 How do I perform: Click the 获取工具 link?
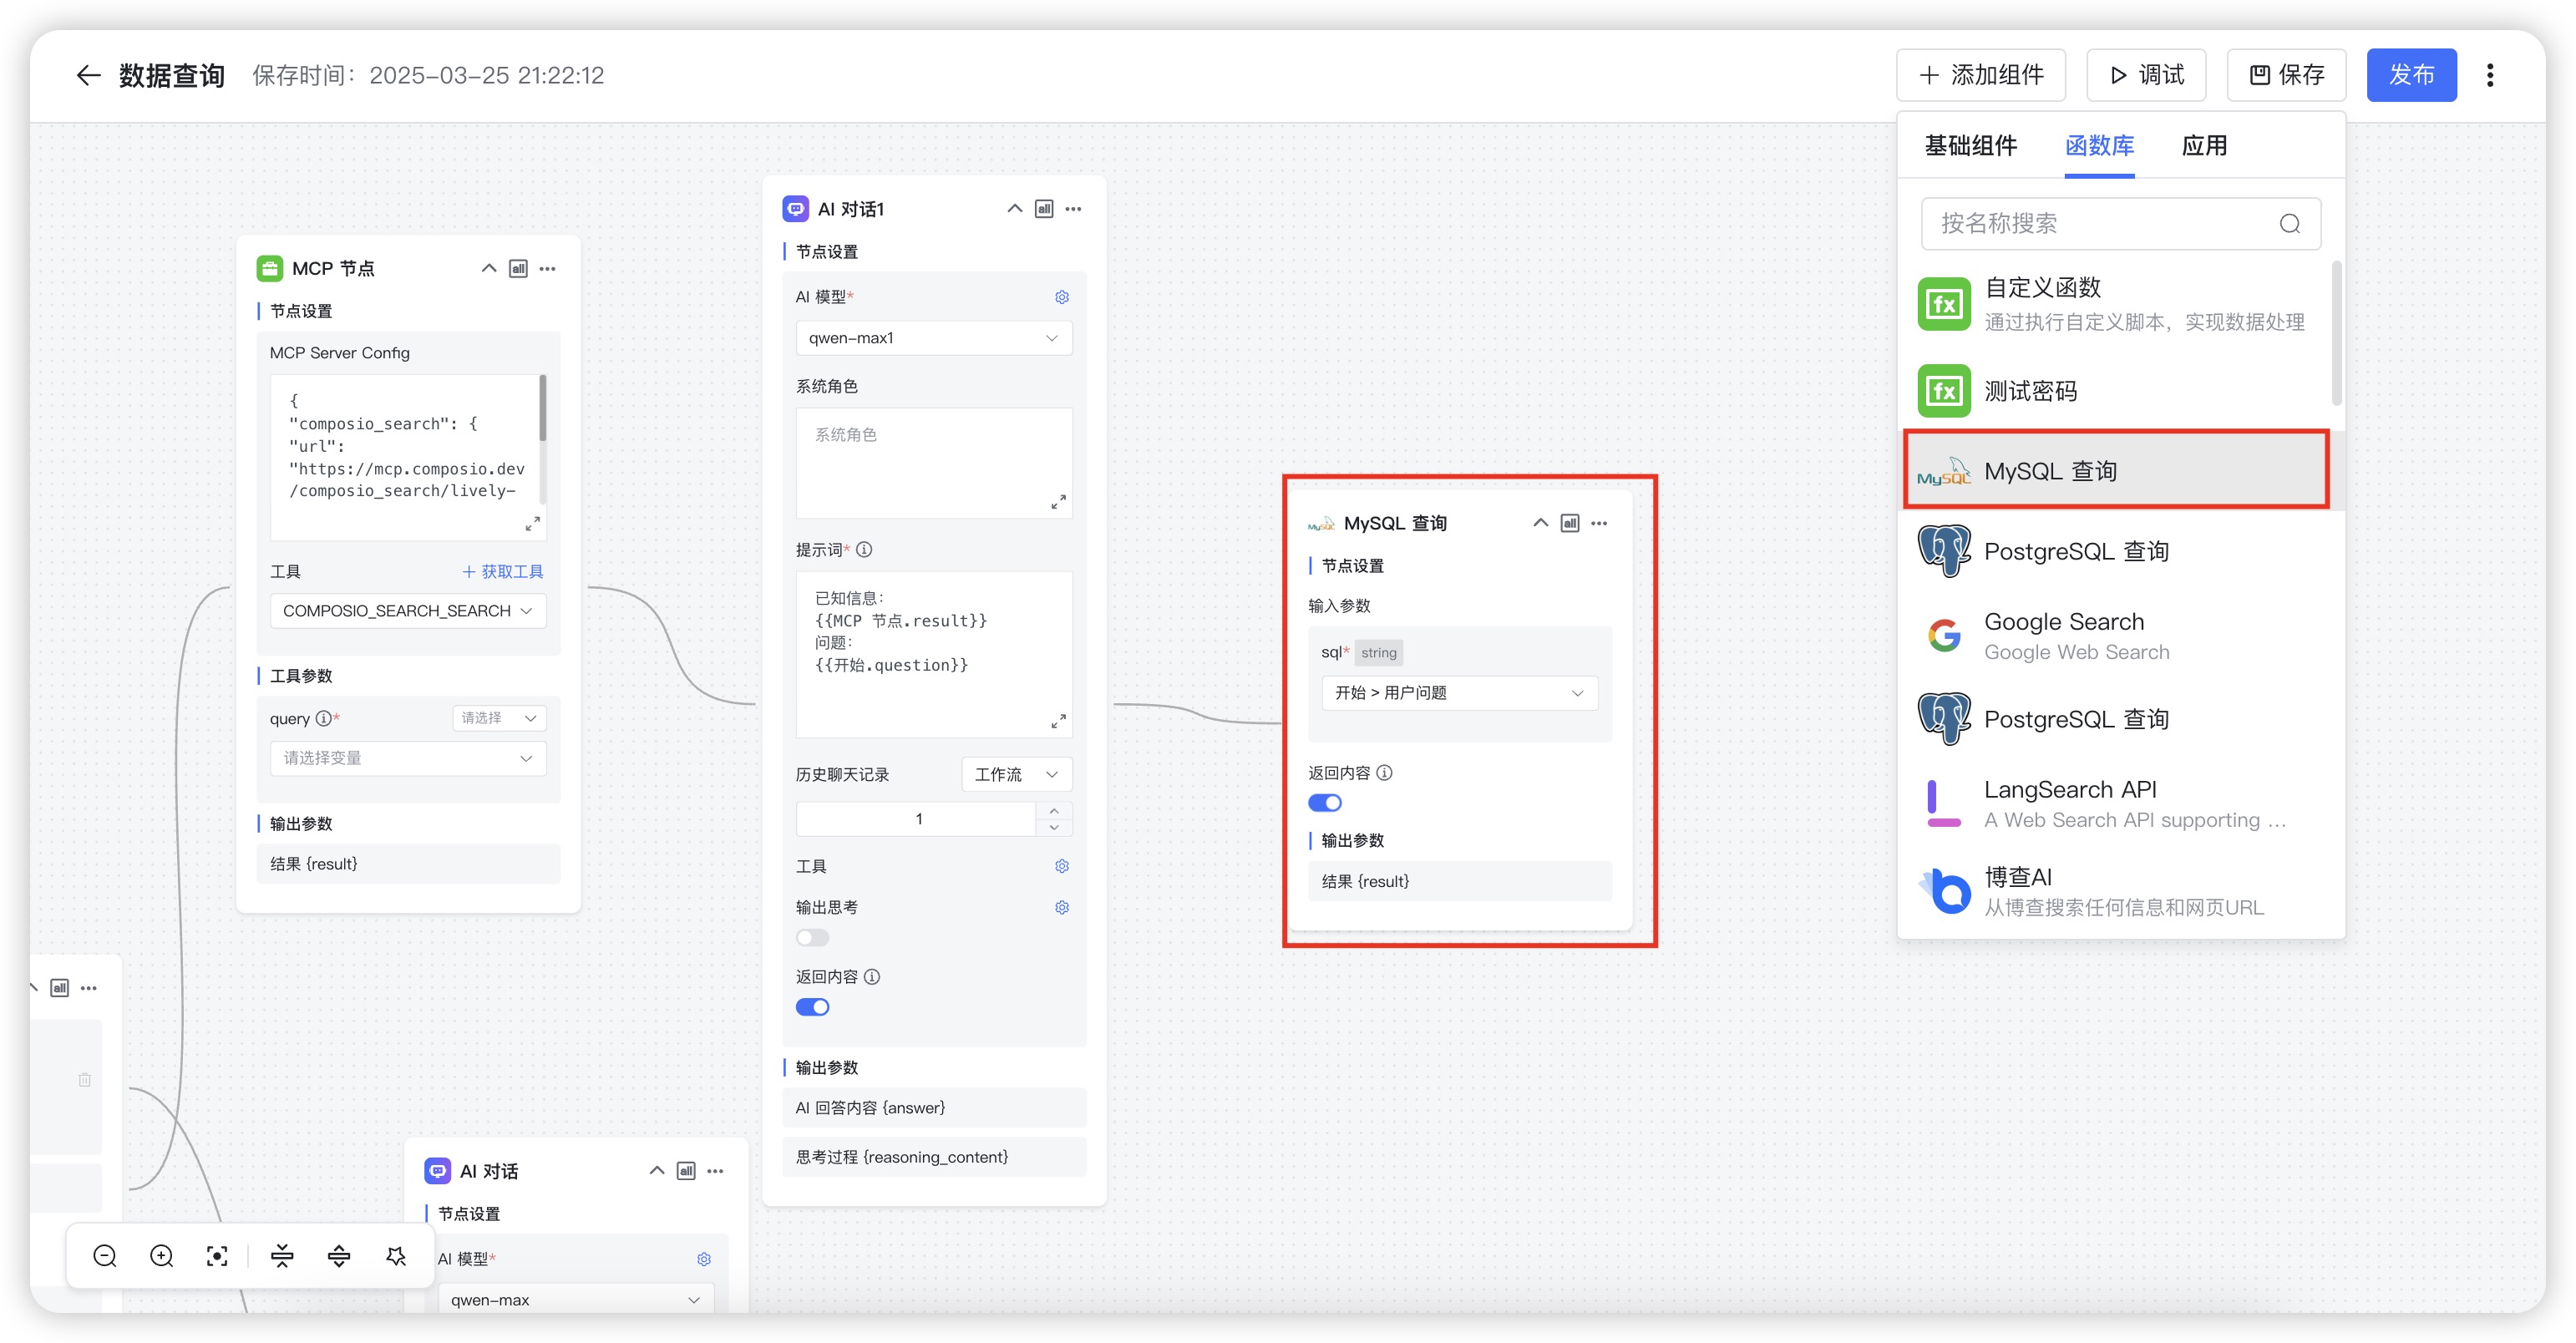coord(503,572)
